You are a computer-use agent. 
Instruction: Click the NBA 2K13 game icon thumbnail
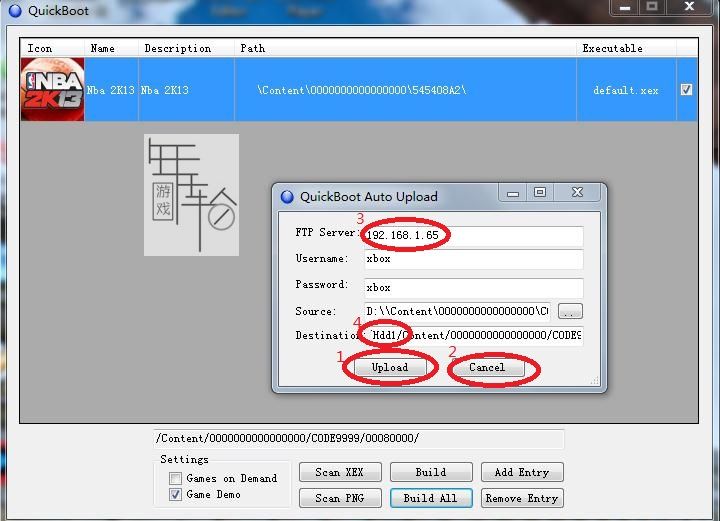pos(53,90)
